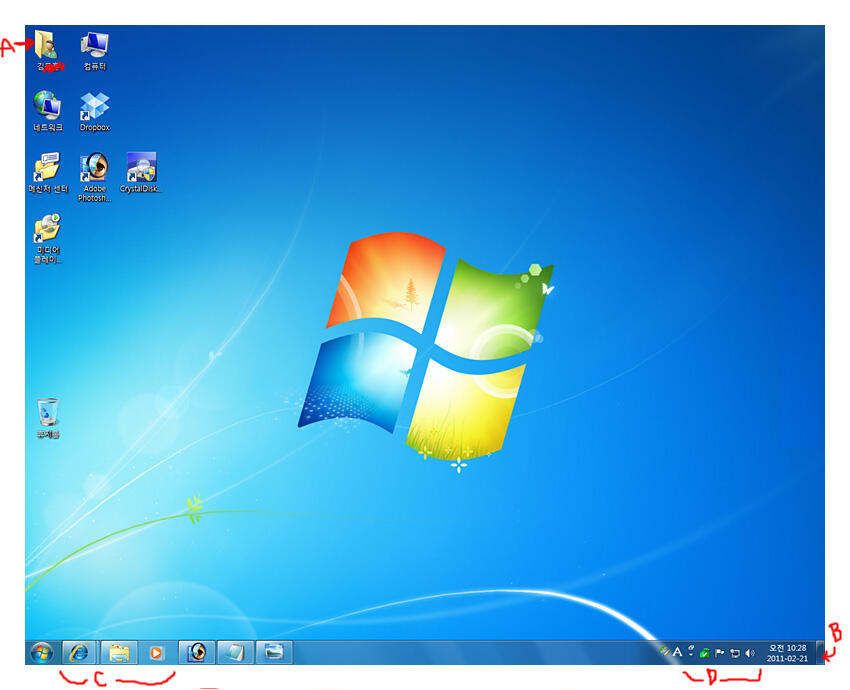Switch to Photoshop via its taskbar button
This screenshot has height=690, width=850.
197,652
